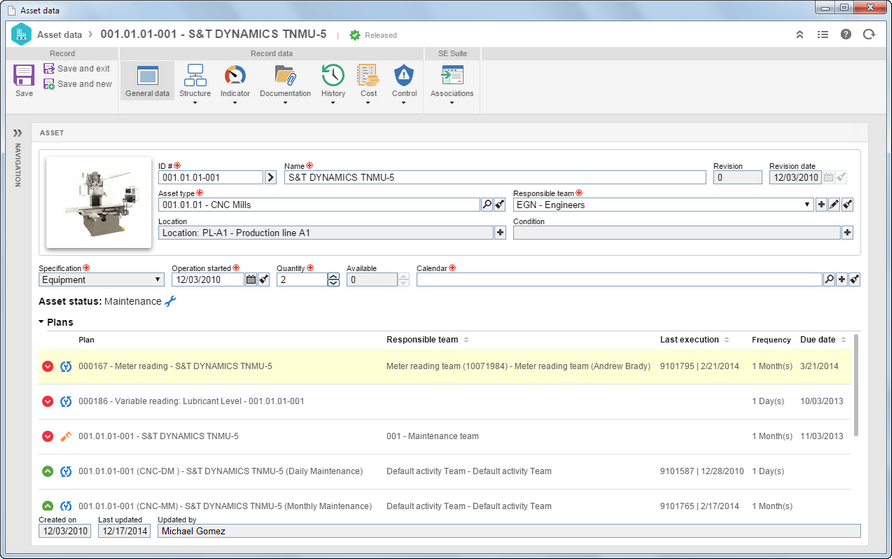Click the Revision field
The width and height of the screenshot is (892, 559).
(x=737, y=177)
